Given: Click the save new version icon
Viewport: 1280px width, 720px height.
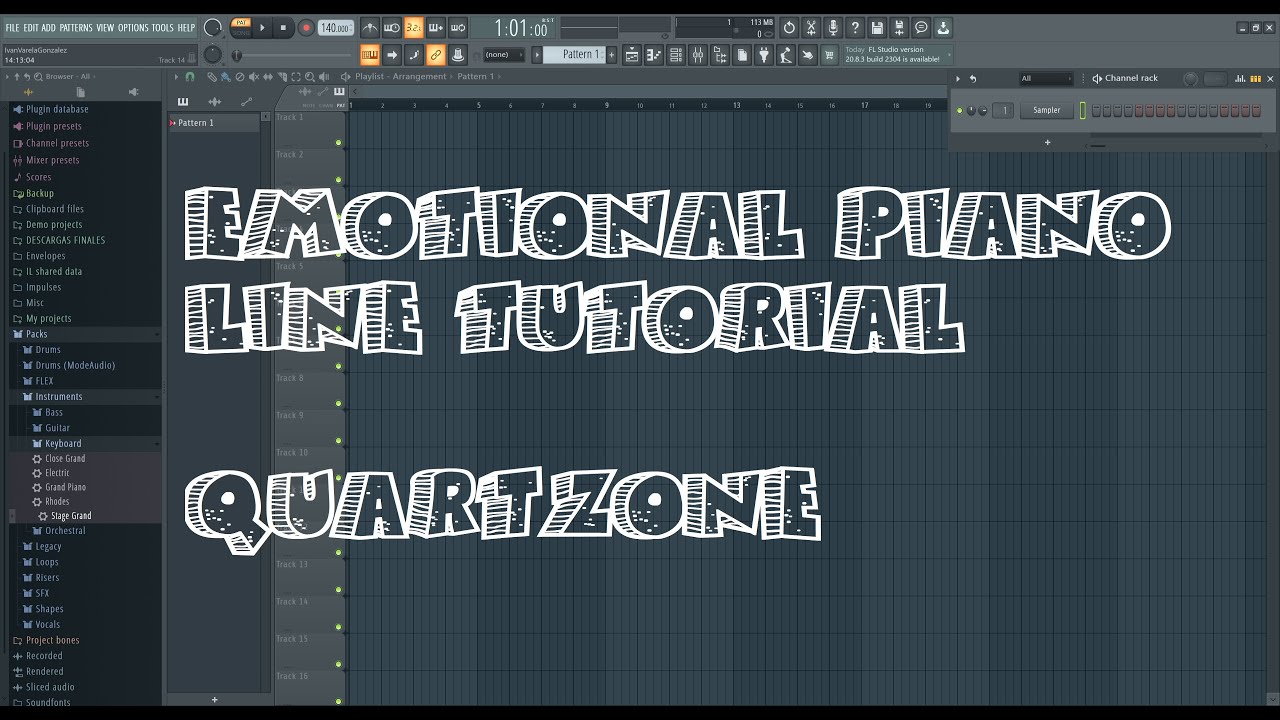Looking at the screenshot, I should click(x=899, y=28).
